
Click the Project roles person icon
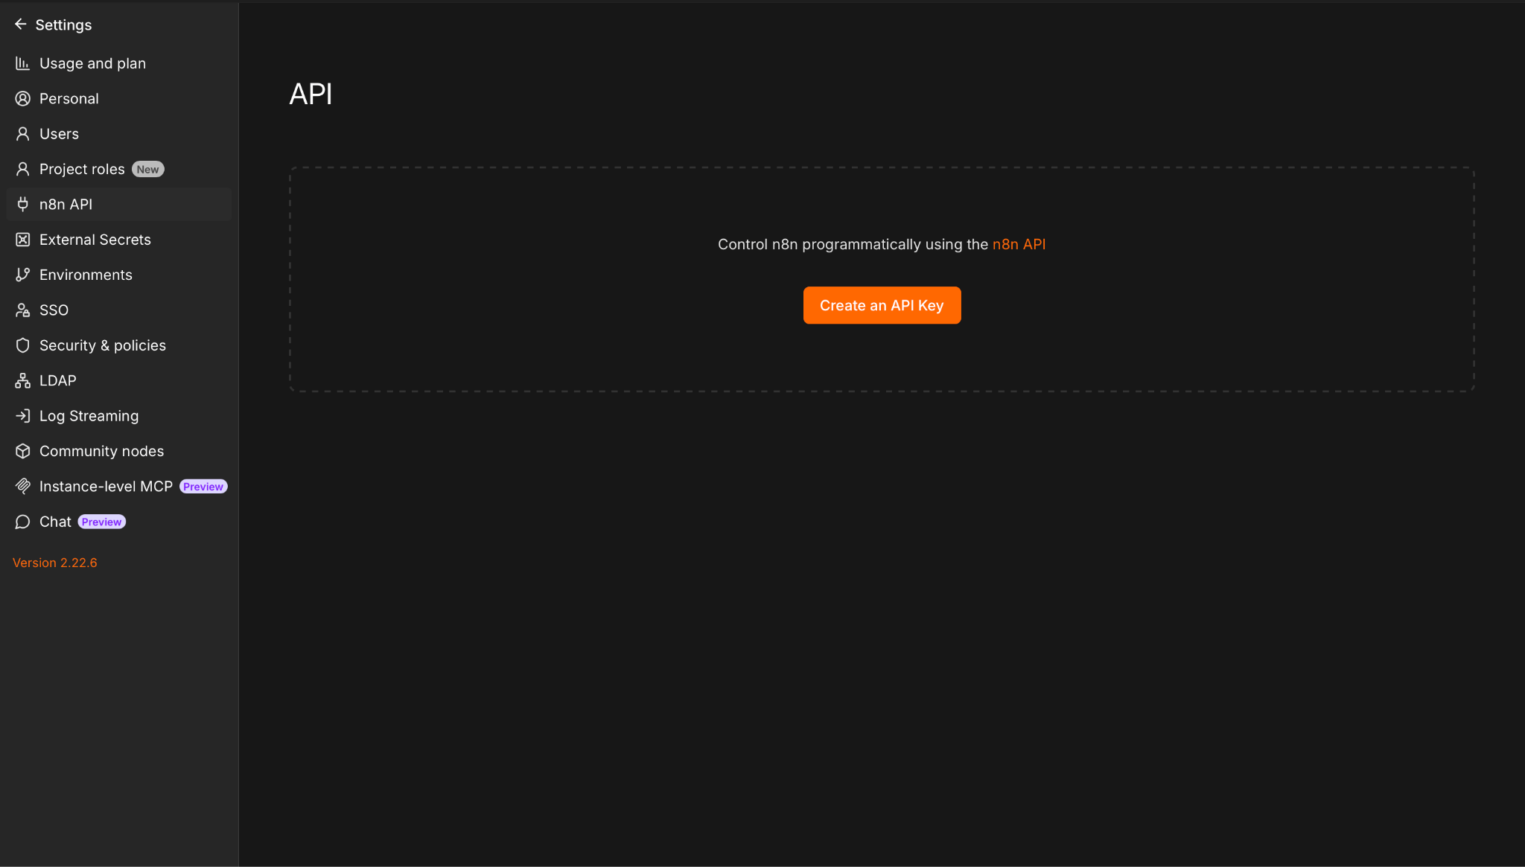tap(22, 169)
